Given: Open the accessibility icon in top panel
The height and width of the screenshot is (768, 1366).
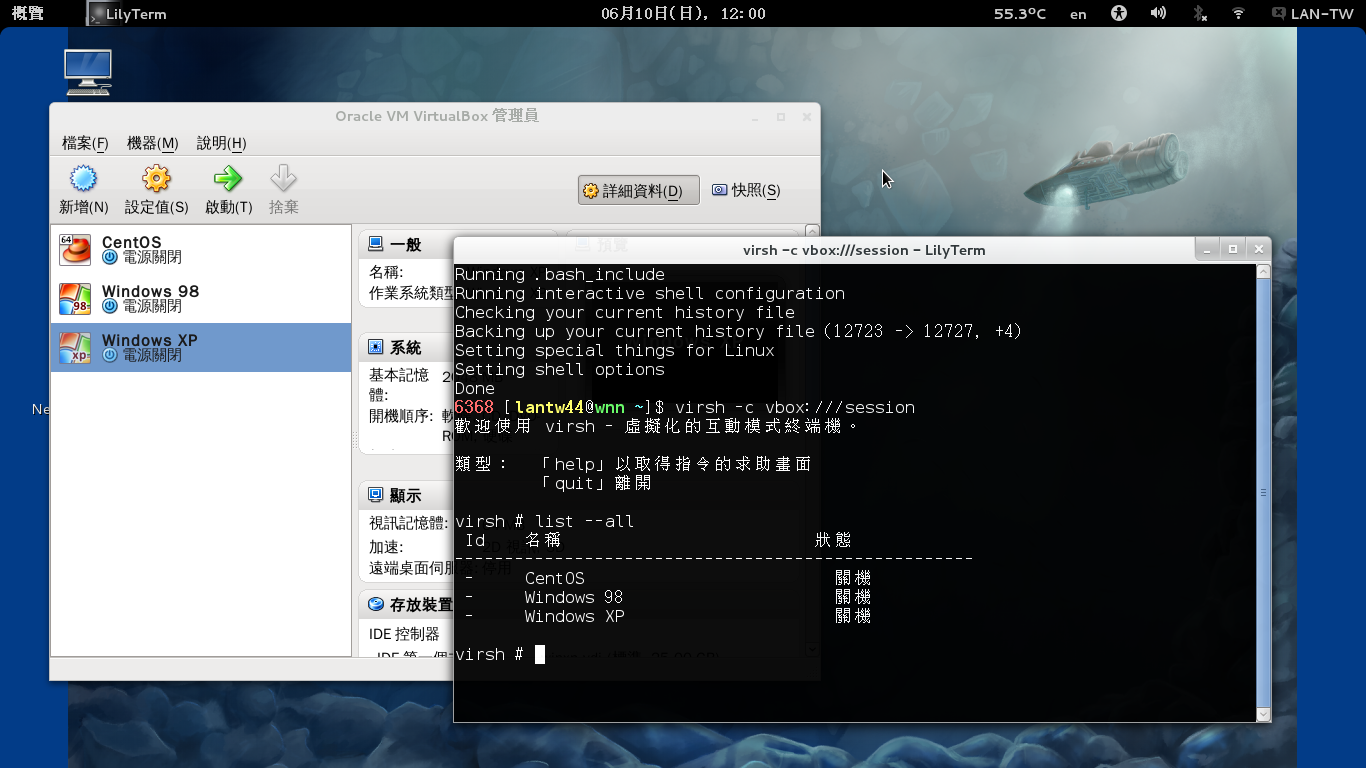Looking at the screenshot, I should (x=1119, y=14).
